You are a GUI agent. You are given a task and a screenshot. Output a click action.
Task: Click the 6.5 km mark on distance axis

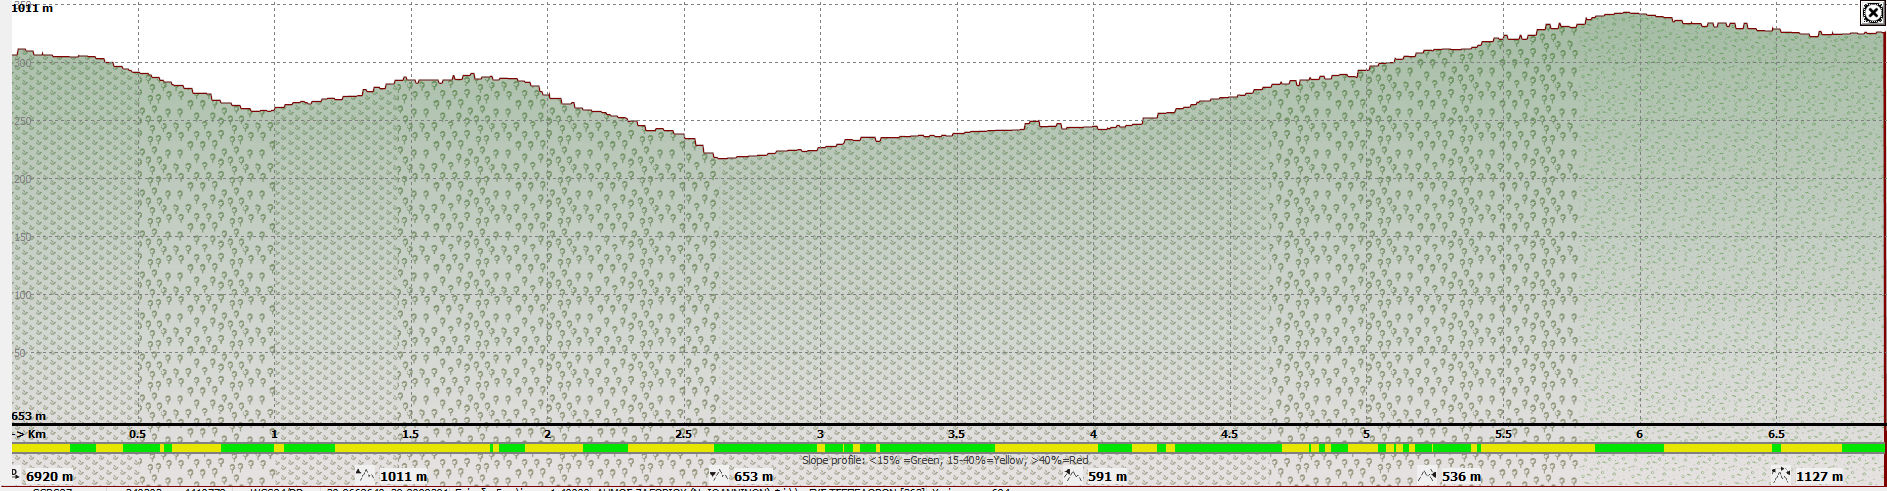(1776, 434)
